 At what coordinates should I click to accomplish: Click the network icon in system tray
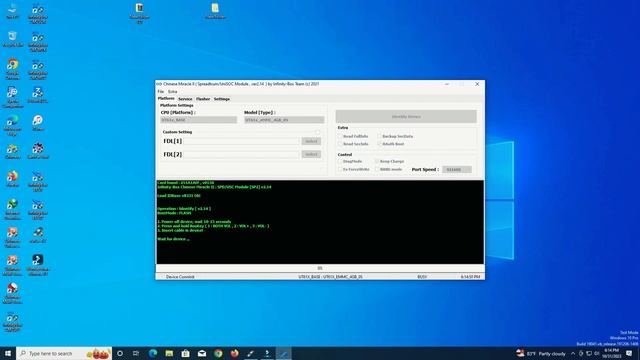pyautogui.click(x=589, y=353)
